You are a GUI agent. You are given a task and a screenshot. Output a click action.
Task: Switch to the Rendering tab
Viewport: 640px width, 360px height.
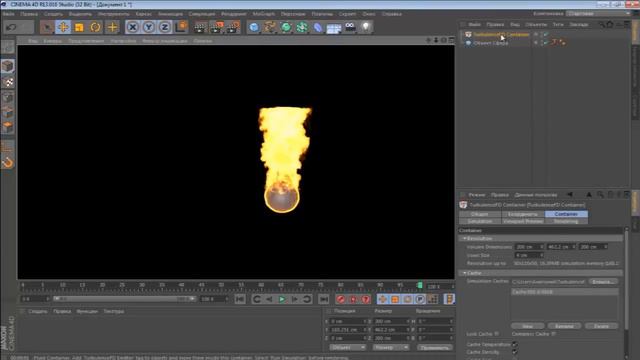click(x=566, y=221)
